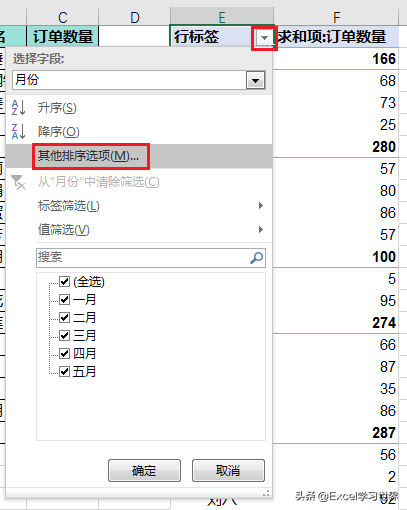Screen dimensions: 407x510
Task: Select column C header
Action: tap(63, 17)
